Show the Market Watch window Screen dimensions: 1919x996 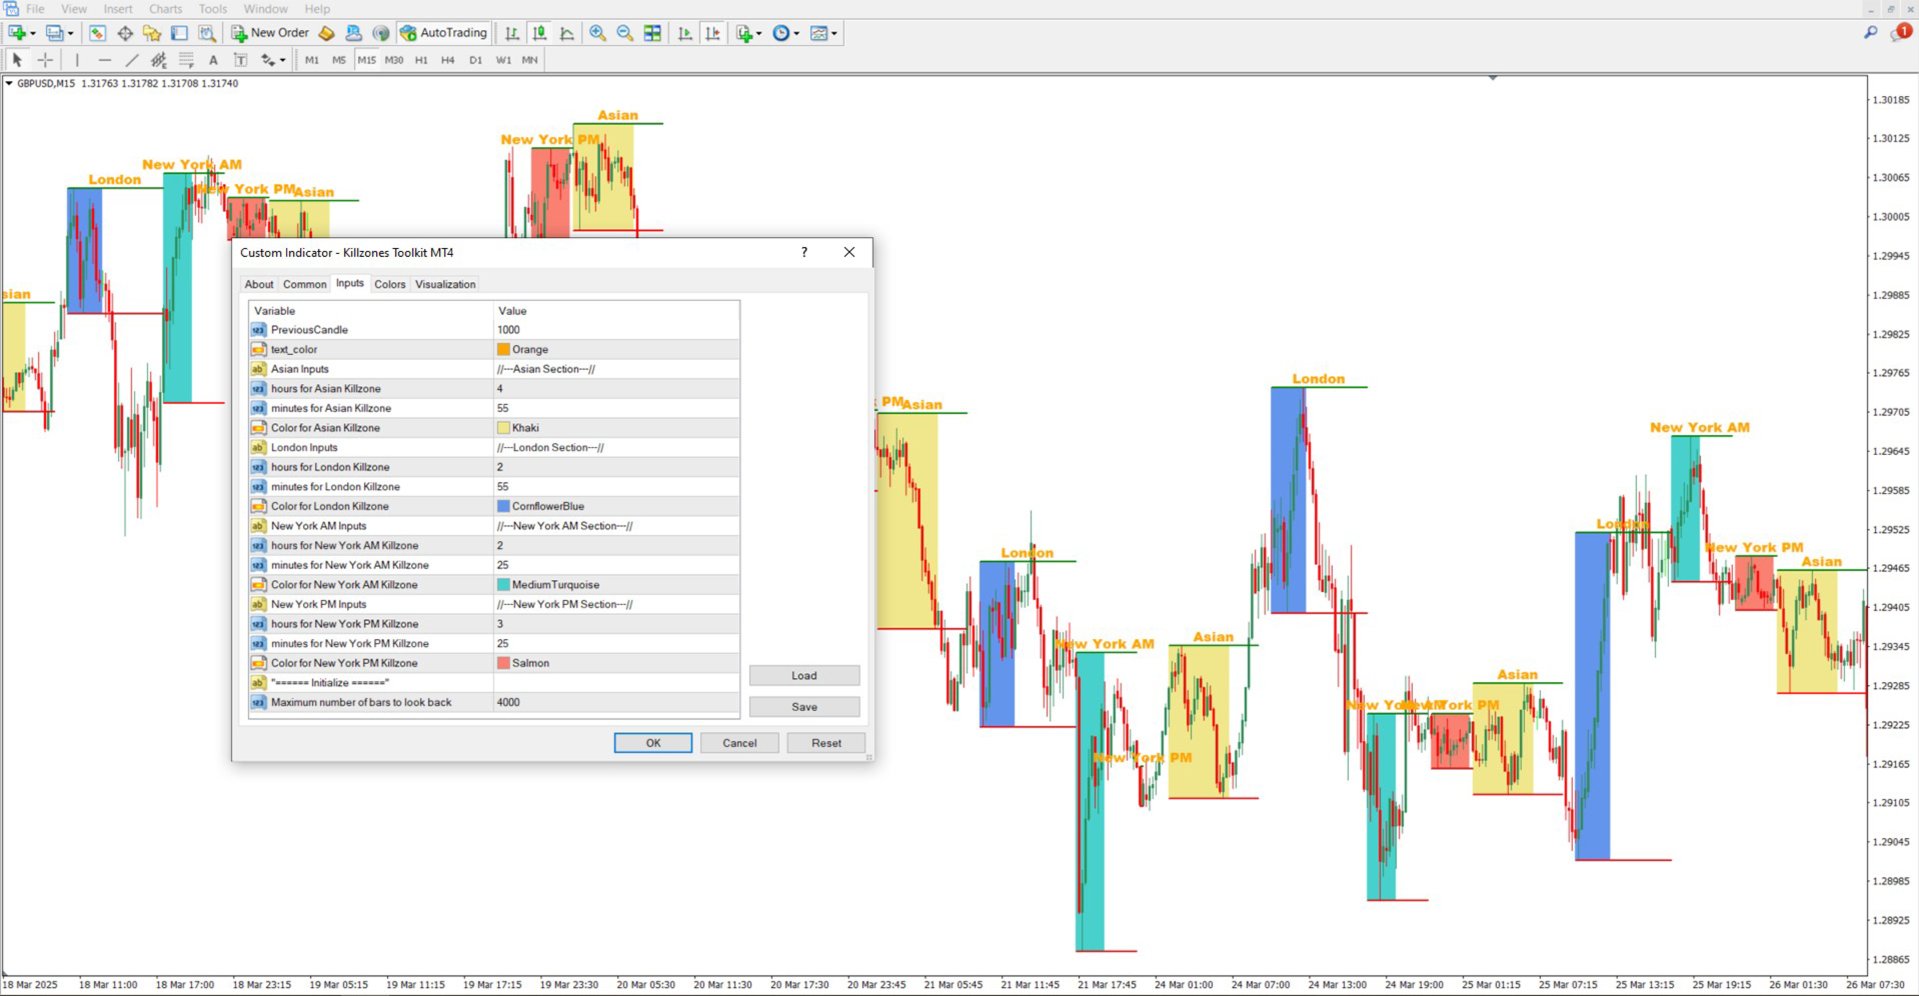point(97,33)
